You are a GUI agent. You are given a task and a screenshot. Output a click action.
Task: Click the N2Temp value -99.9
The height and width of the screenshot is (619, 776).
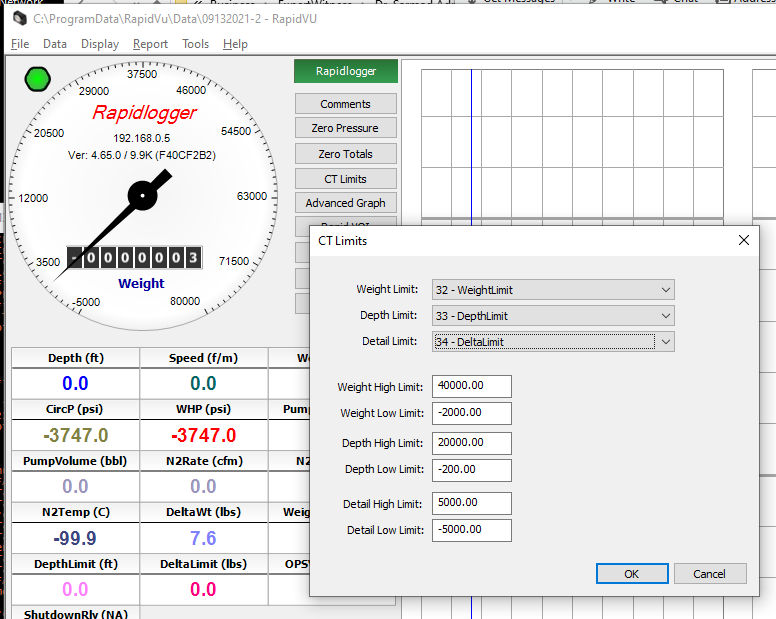(75, 538)
